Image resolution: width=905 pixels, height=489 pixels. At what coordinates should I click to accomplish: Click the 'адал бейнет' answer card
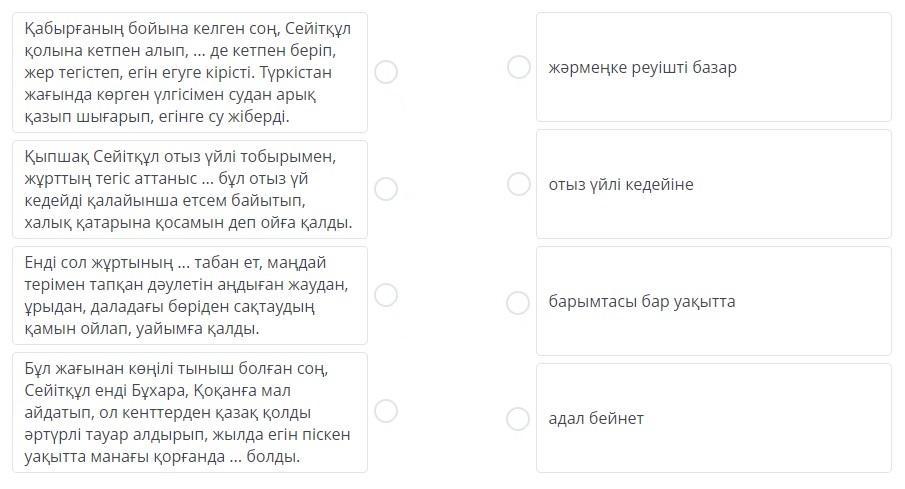[713, 418]
